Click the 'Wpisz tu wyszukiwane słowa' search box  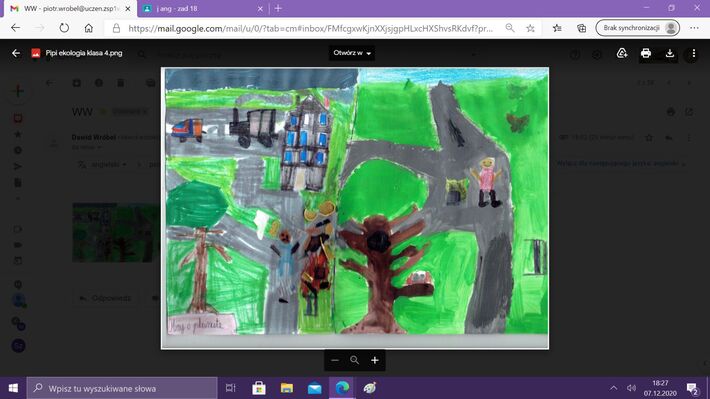pos(122,388)
